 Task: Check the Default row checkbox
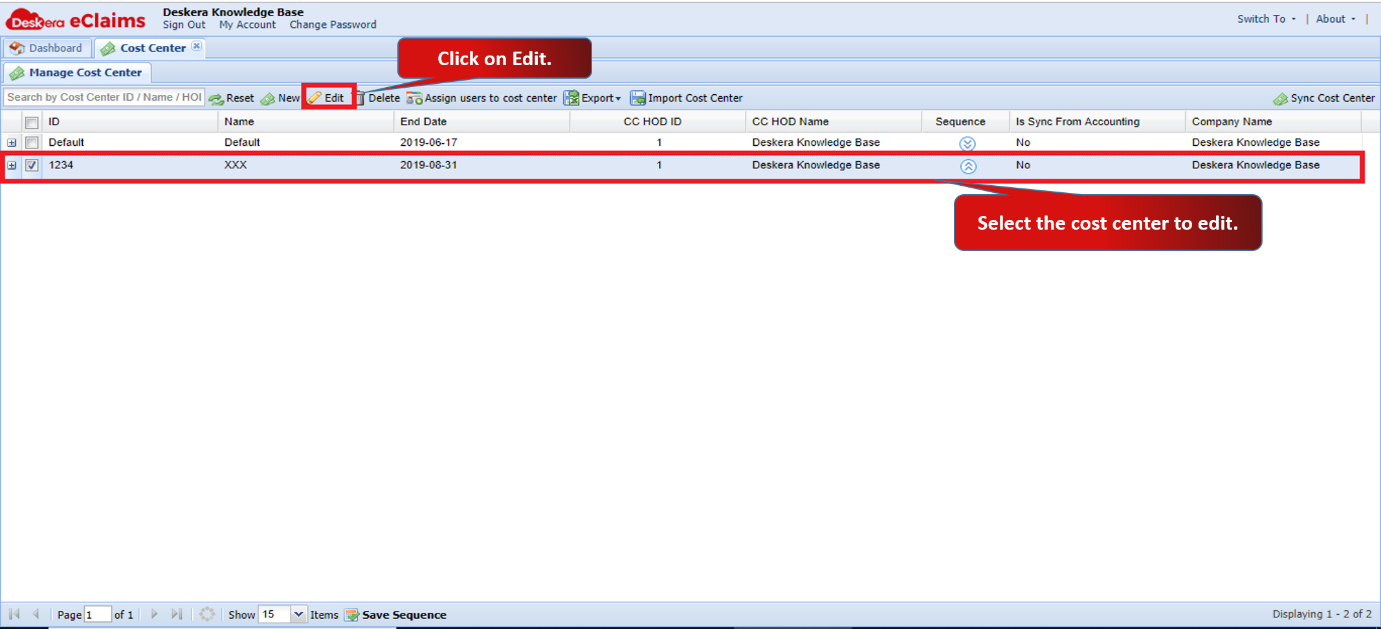tap(32, 143)
